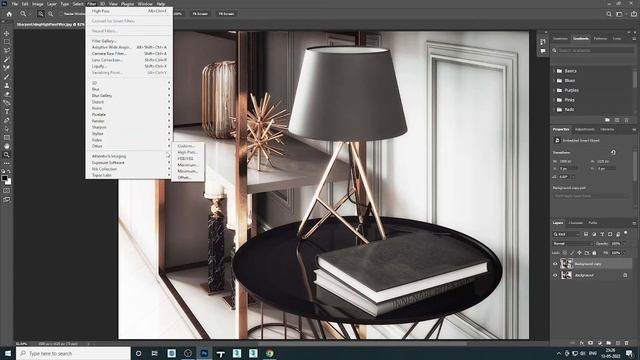Click the search icon at top right
The width and height of the screenshot is (640, 360).
(x=609, y=14)
